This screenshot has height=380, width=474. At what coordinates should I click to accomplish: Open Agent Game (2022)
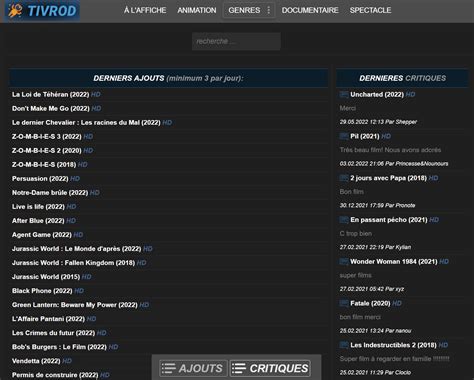(x=42, y=234)
